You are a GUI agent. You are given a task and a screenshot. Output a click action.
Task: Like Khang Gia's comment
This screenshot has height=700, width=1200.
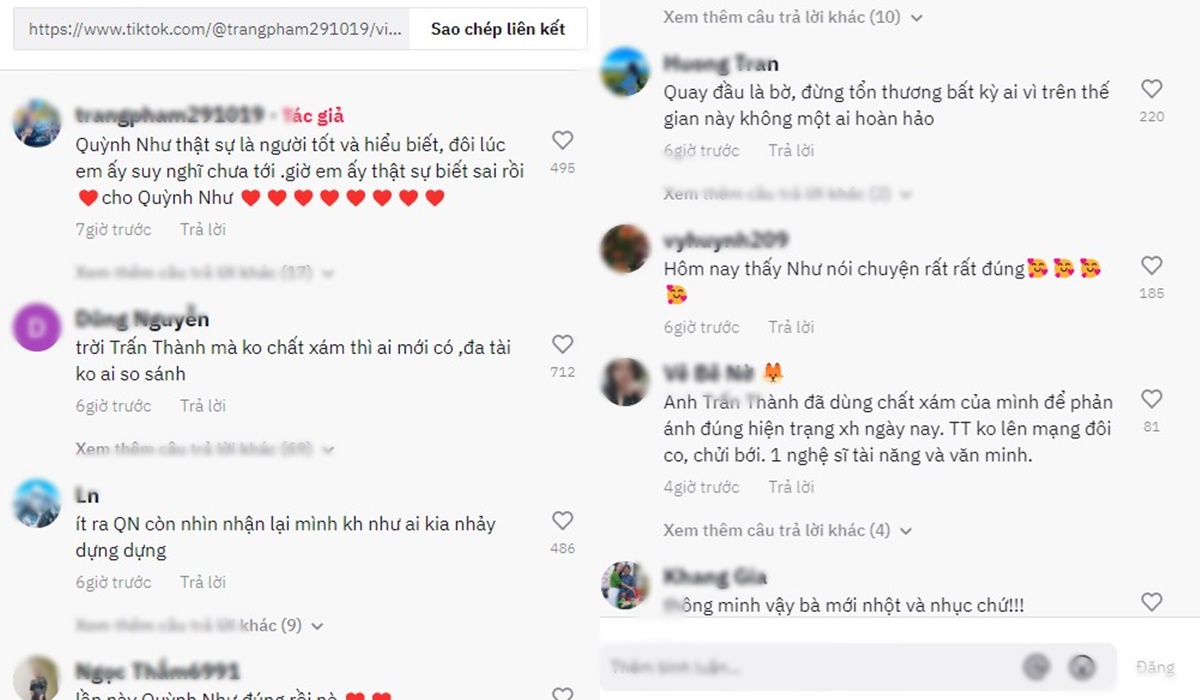point(1152,602)
